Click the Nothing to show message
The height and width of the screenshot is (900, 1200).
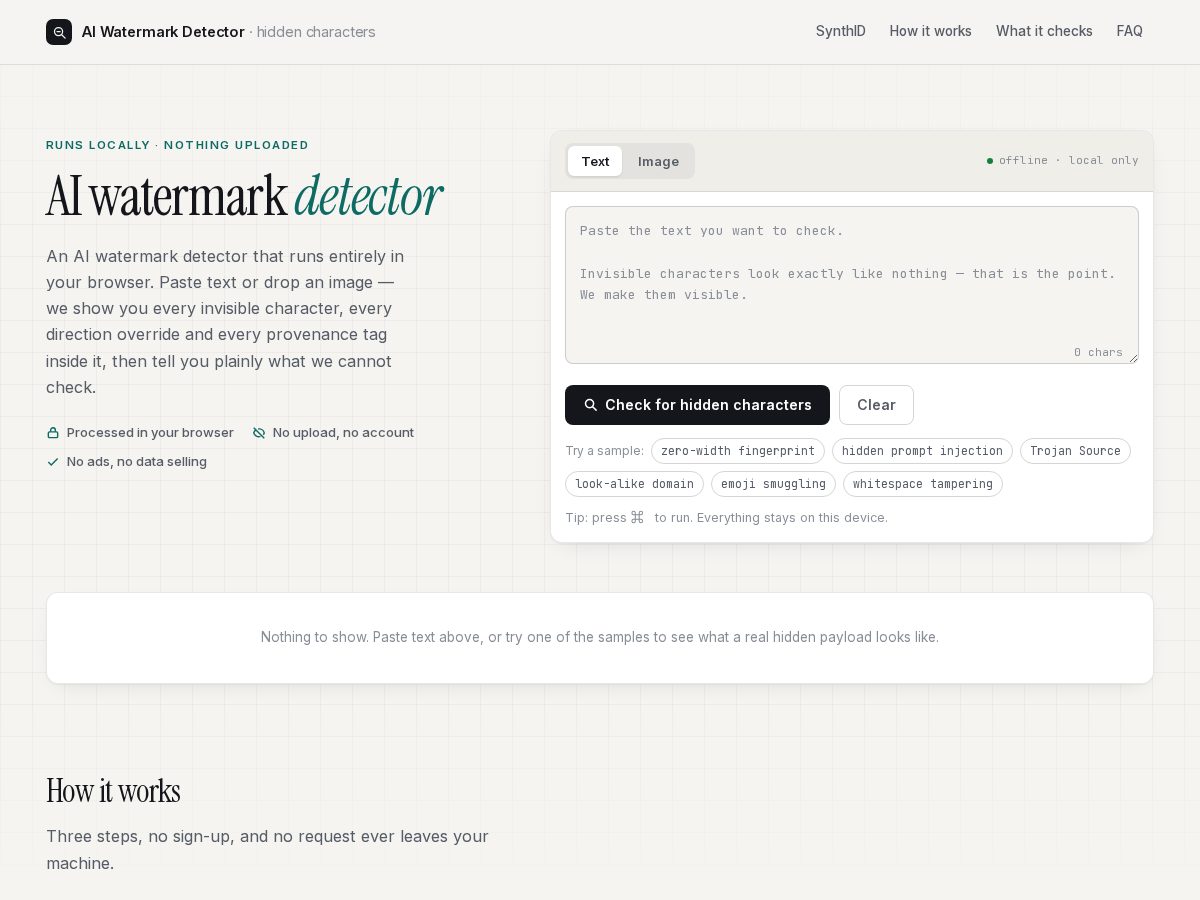pyautogui.click(x=600, y=637)
